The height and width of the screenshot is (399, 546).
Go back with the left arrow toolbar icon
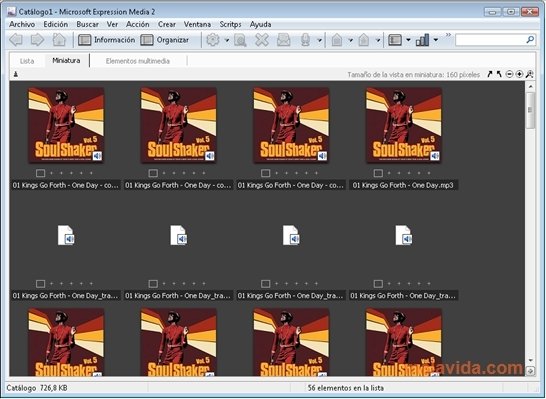click(x=16, y=40)
